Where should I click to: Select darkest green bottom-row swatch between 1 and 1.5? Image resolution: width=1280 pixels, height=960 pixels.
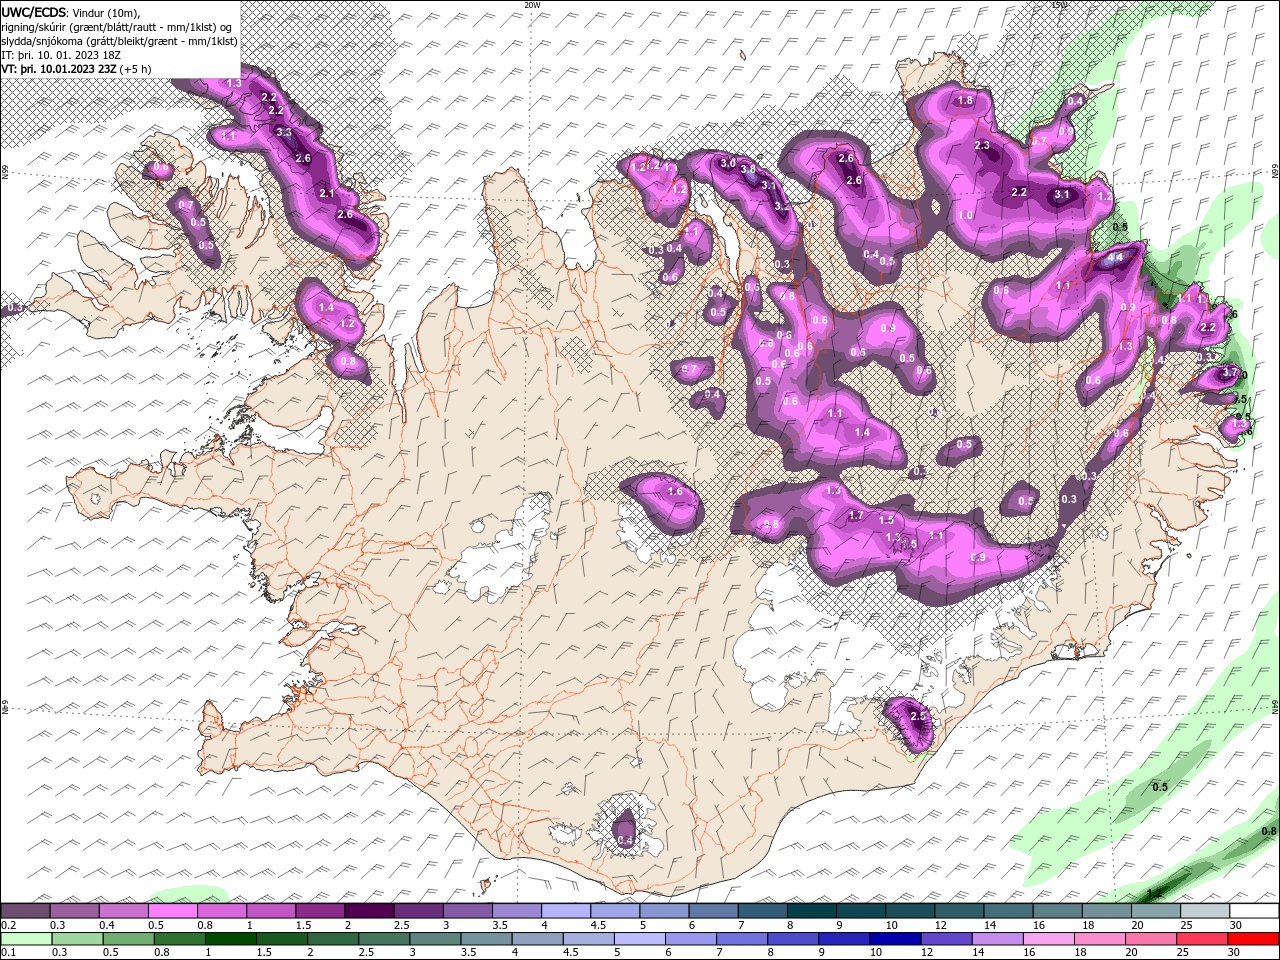[x=230, y=939]
